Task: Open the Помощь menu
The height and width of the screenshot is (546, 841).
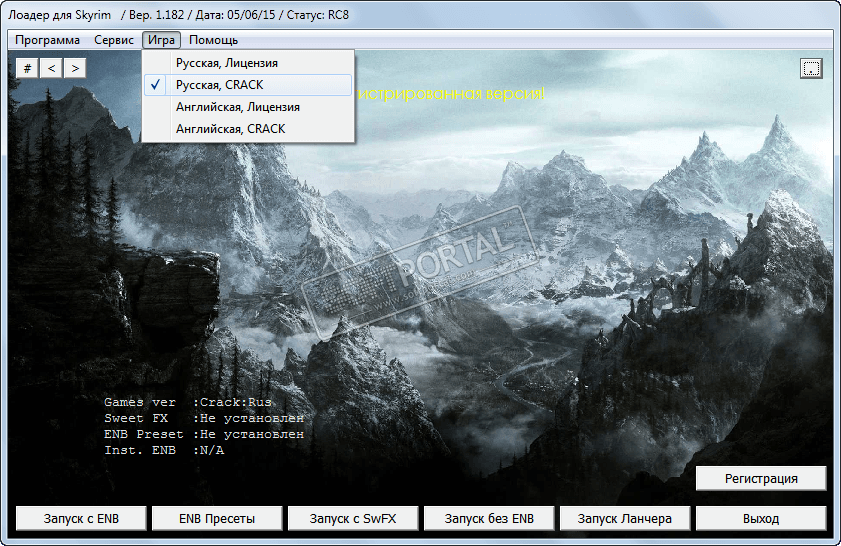Action: [213, 40]
